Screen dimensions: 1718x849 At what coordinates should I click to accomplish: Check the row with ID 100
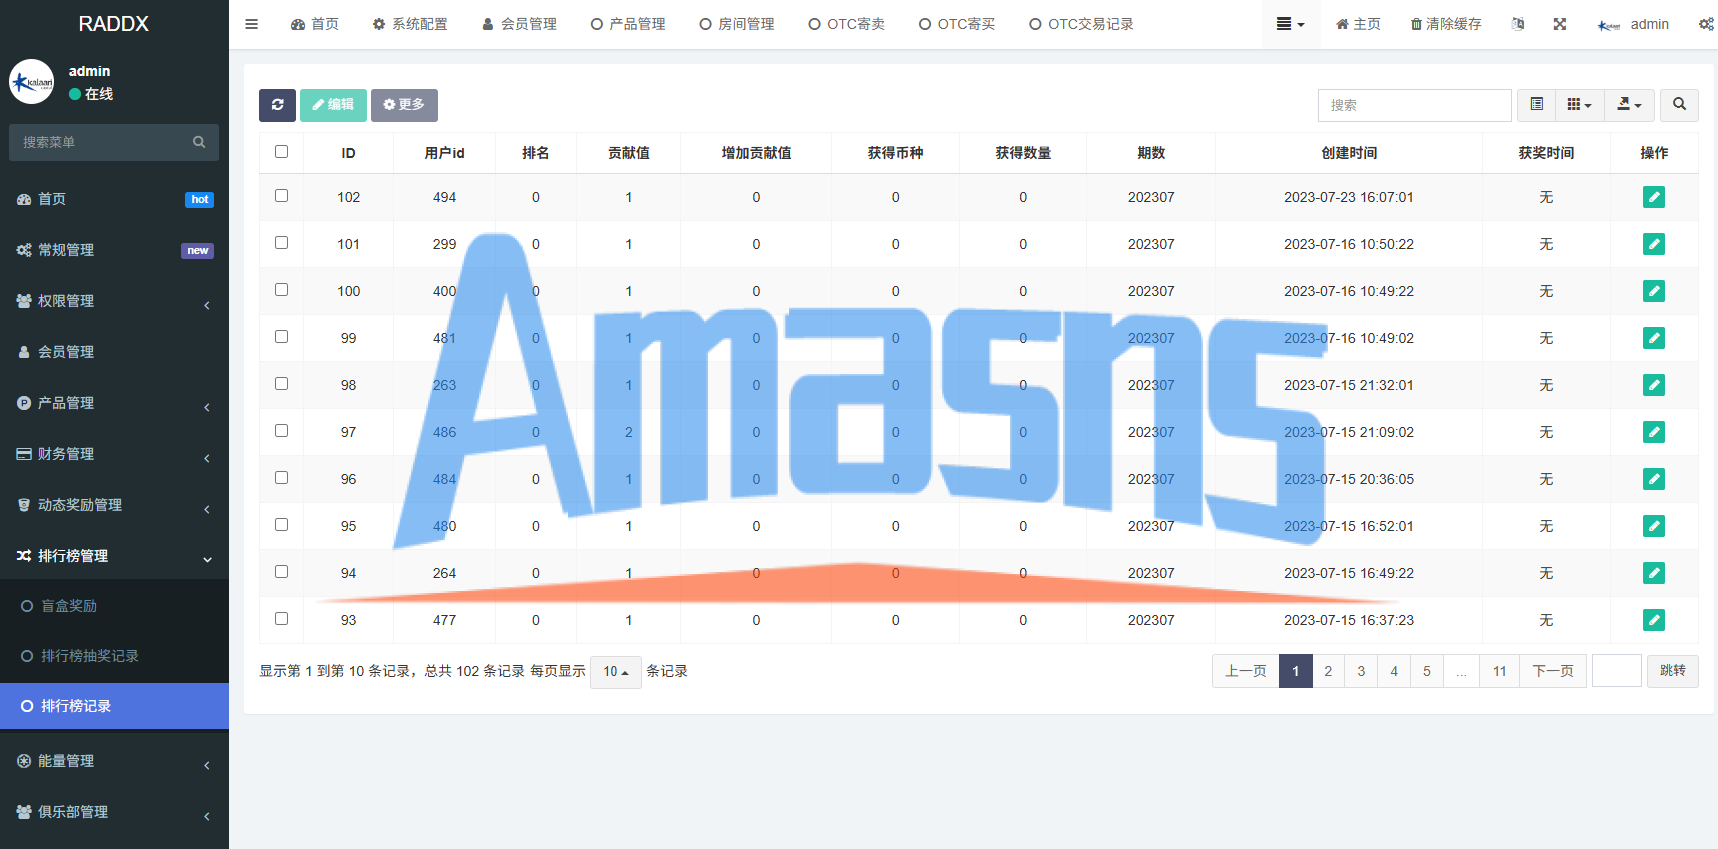click(x=281, y=290)
